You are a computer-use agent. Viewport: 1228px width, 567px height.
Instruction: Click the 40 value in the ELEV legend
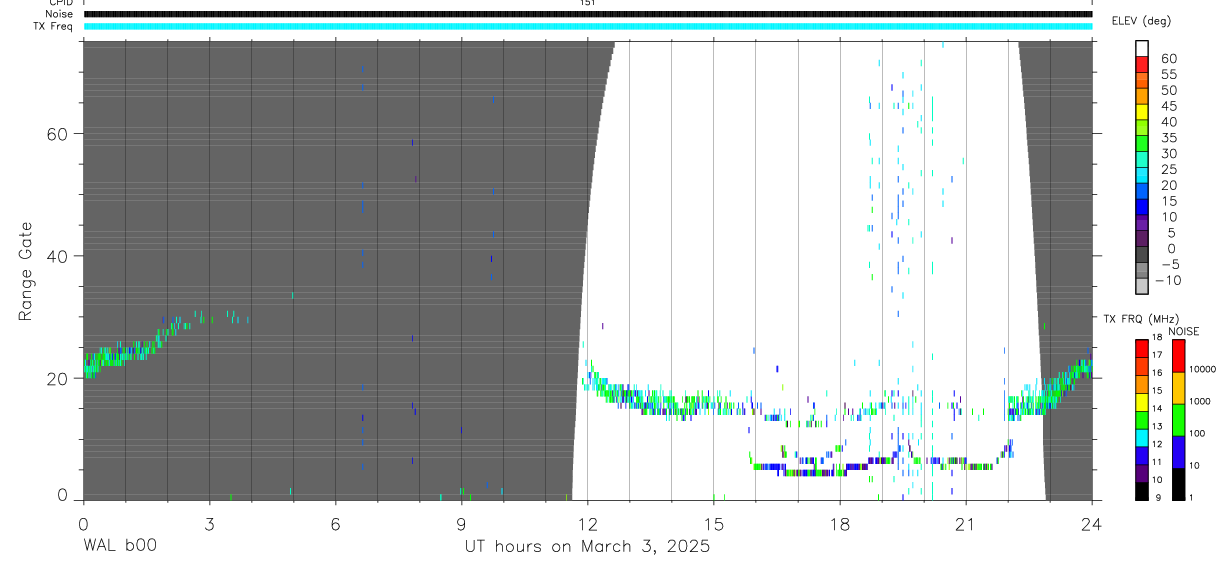coord(1167,122)
